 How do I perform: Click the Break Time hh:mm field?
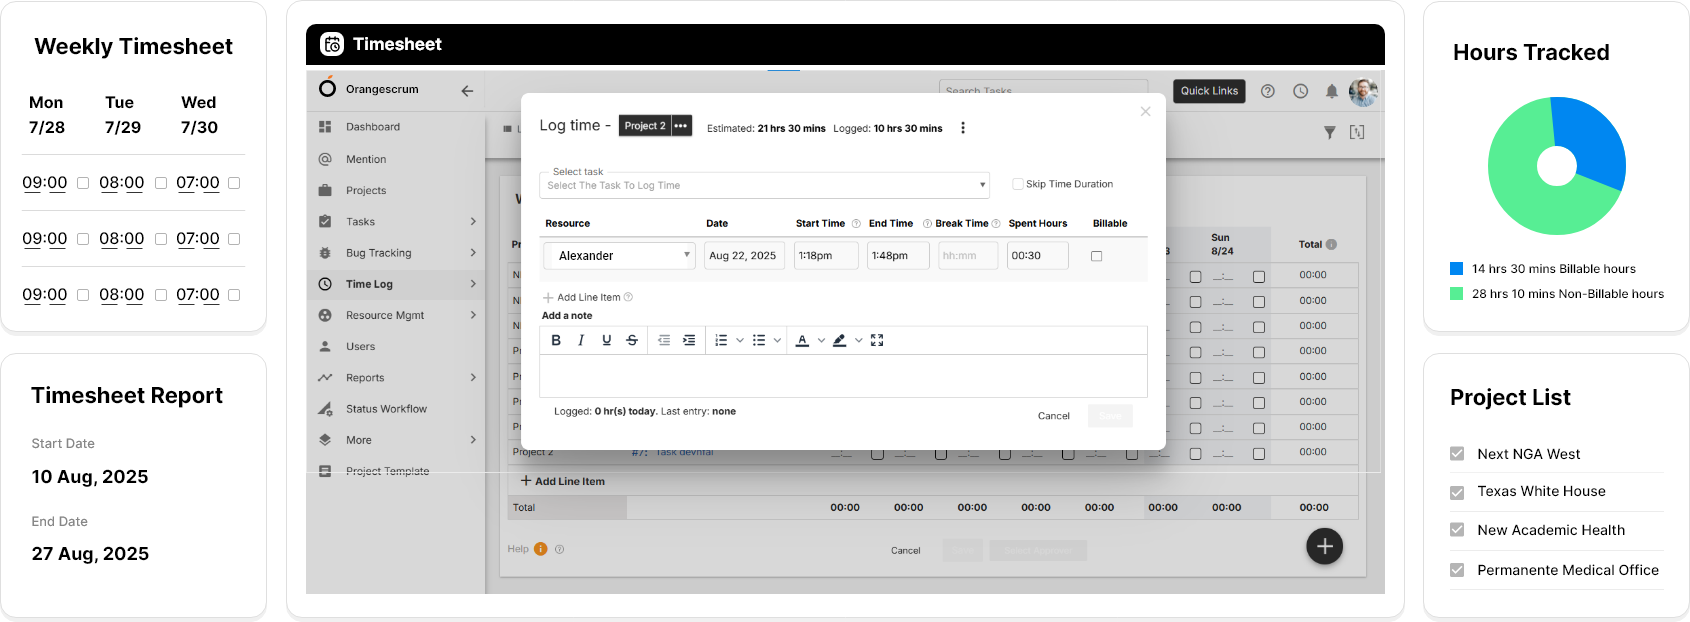(968, 256)
